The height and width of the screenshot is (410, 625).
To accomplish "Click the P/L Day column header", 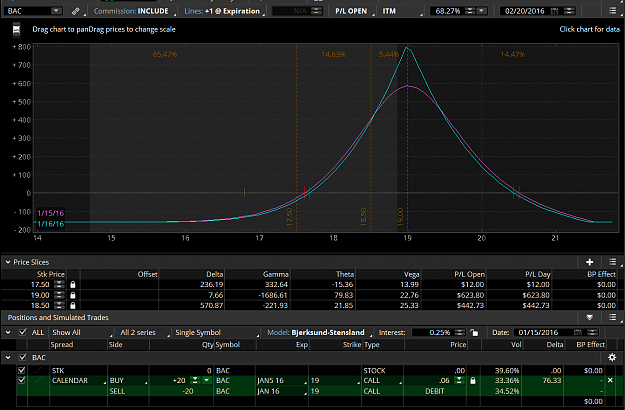I will [x=537, y=274].
